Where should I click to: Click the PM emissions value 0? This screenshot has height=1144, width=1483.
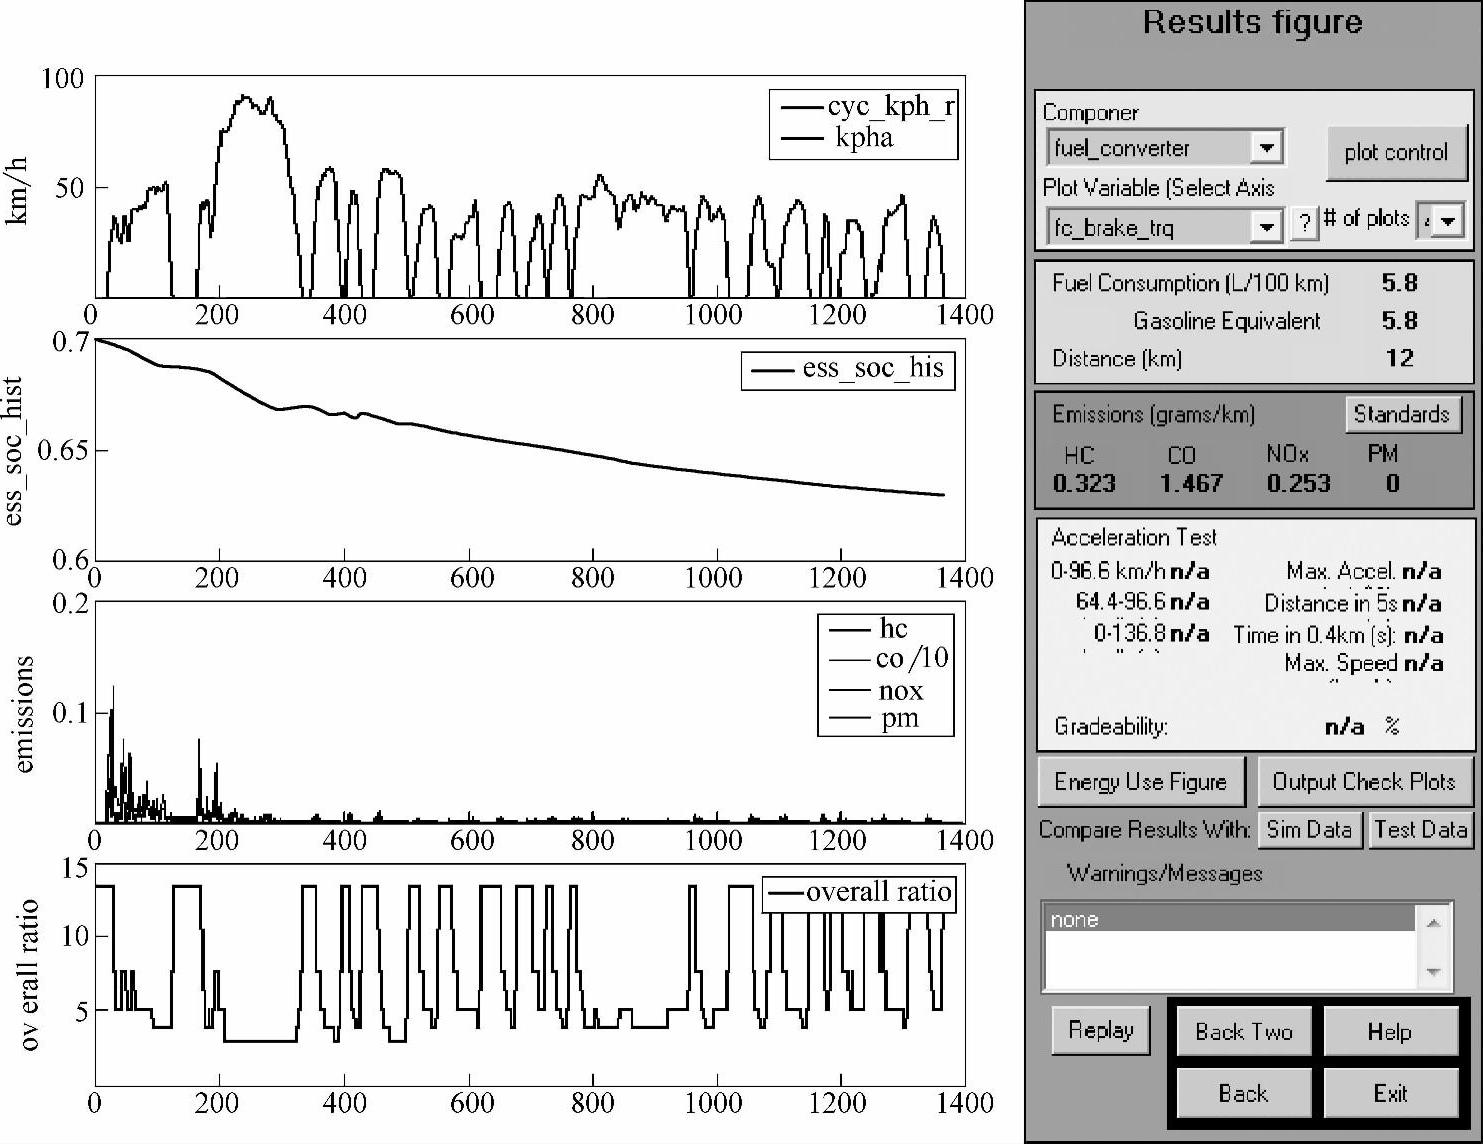1393,484
